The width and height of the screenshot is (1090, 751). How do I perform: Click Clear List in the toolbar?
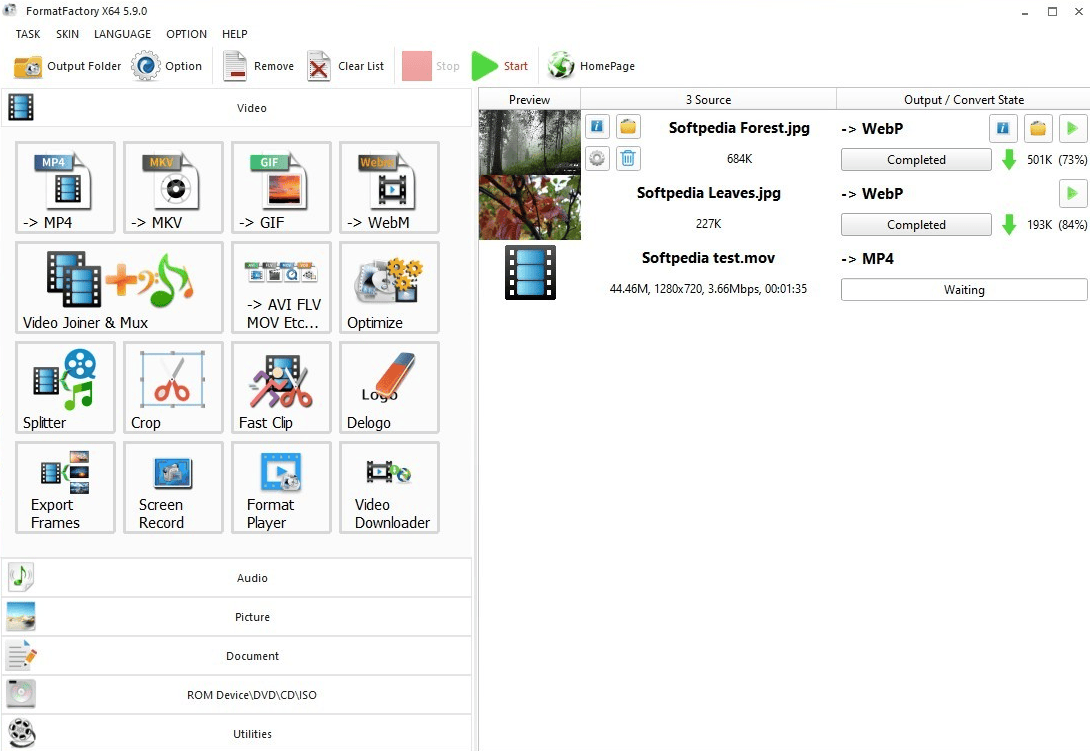click(x=345, y=66)
